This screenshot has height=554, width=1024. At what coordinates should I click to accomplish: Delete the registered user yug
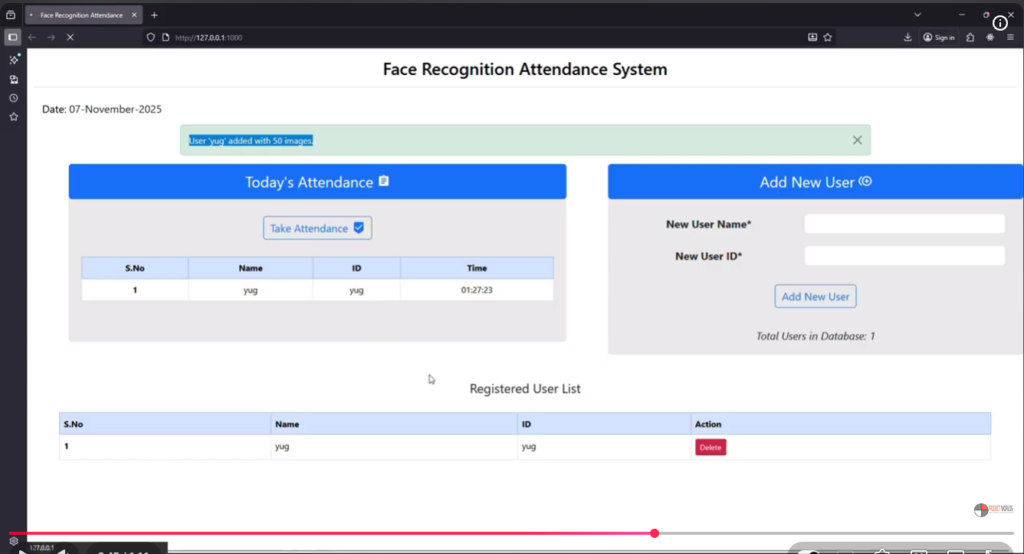(x=711, y=448)
